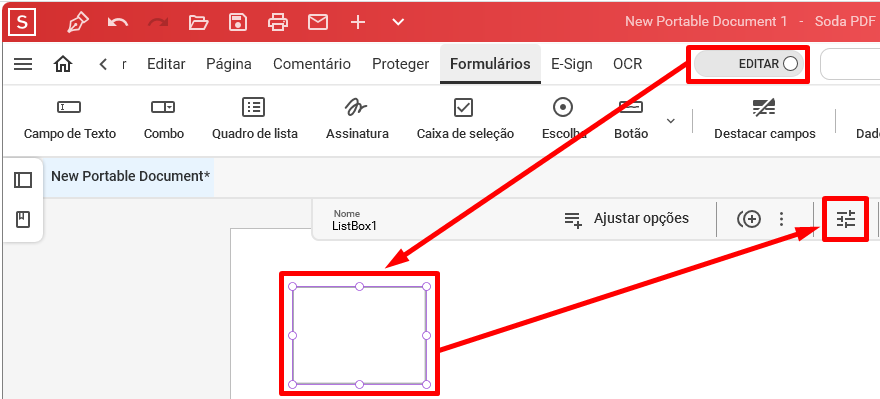Show earlier ribbon tabs with left chevron
The height and width of the screenshot is (399, 880).
click(x=103, y=64)
